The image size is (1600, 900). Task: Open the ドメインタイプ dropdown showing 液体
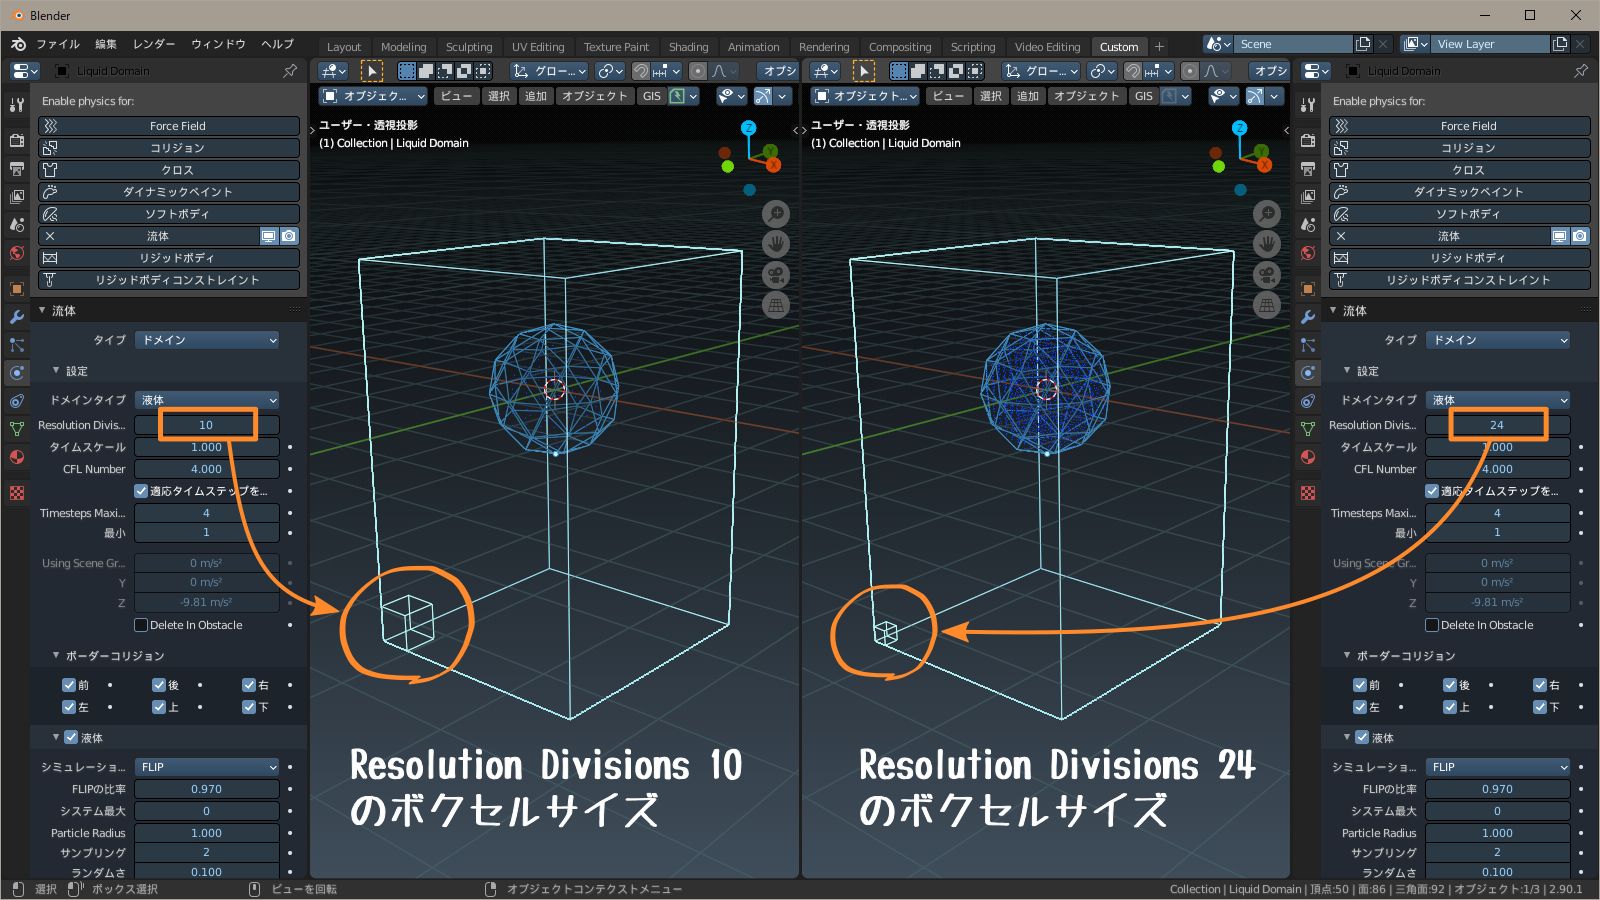click(206, 399)
